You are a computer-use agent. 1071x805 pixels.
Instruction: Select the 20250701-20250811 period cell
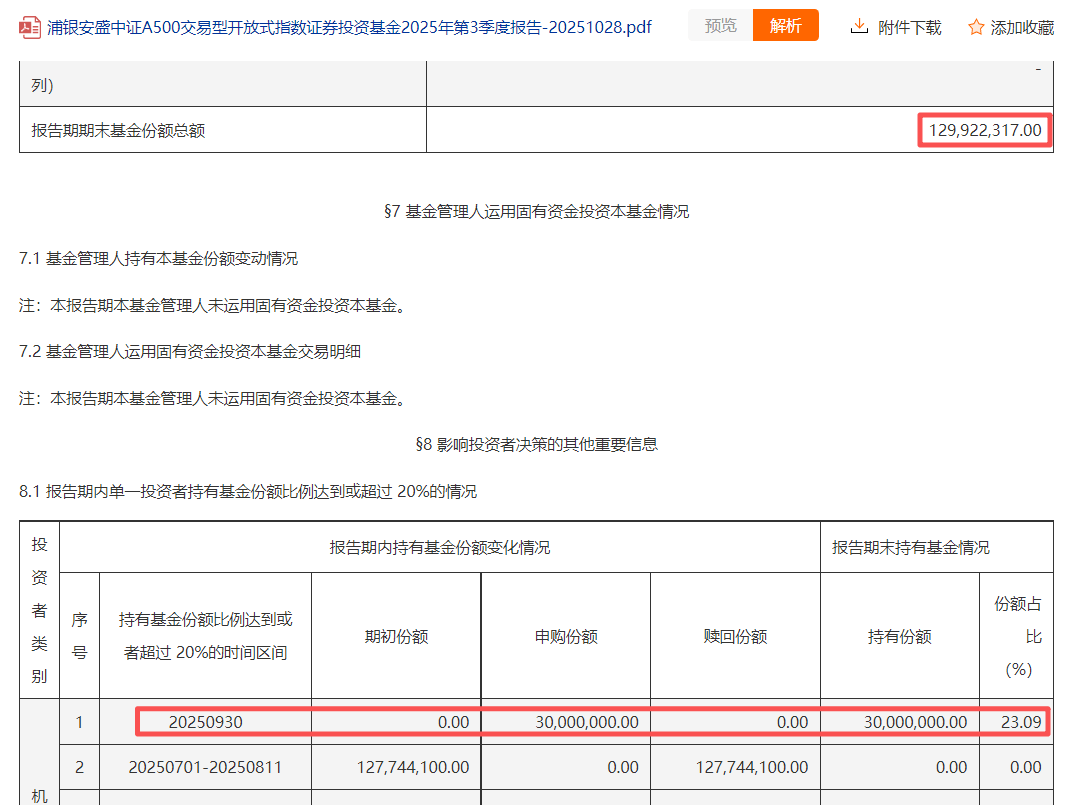[205, 768]
